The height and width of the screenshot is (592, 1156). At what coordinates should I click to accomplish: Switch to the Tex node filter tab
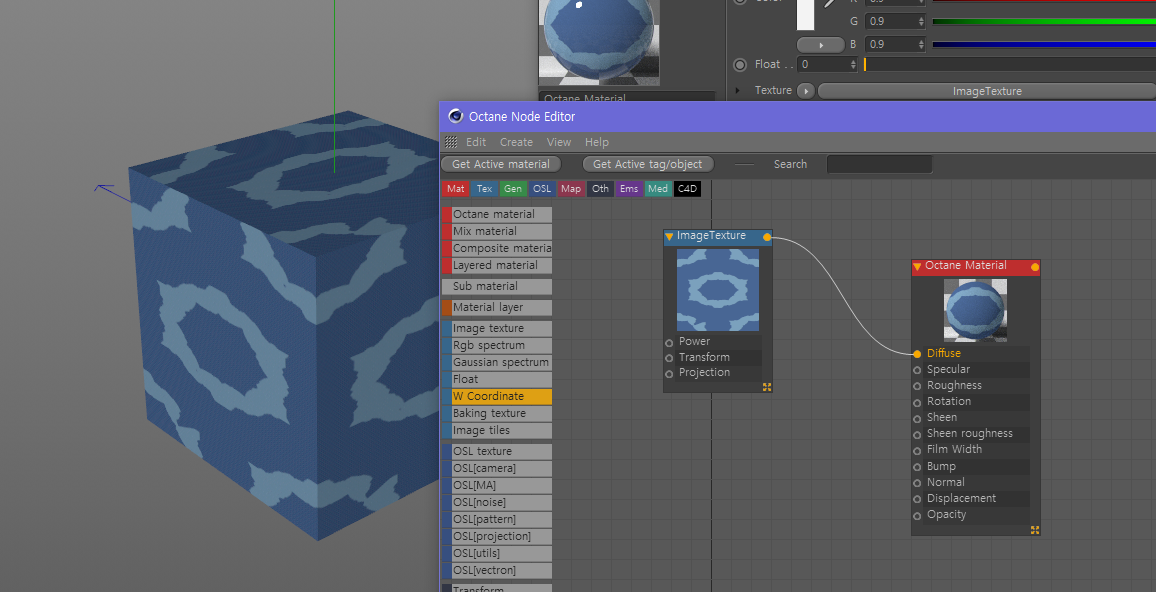484,189
